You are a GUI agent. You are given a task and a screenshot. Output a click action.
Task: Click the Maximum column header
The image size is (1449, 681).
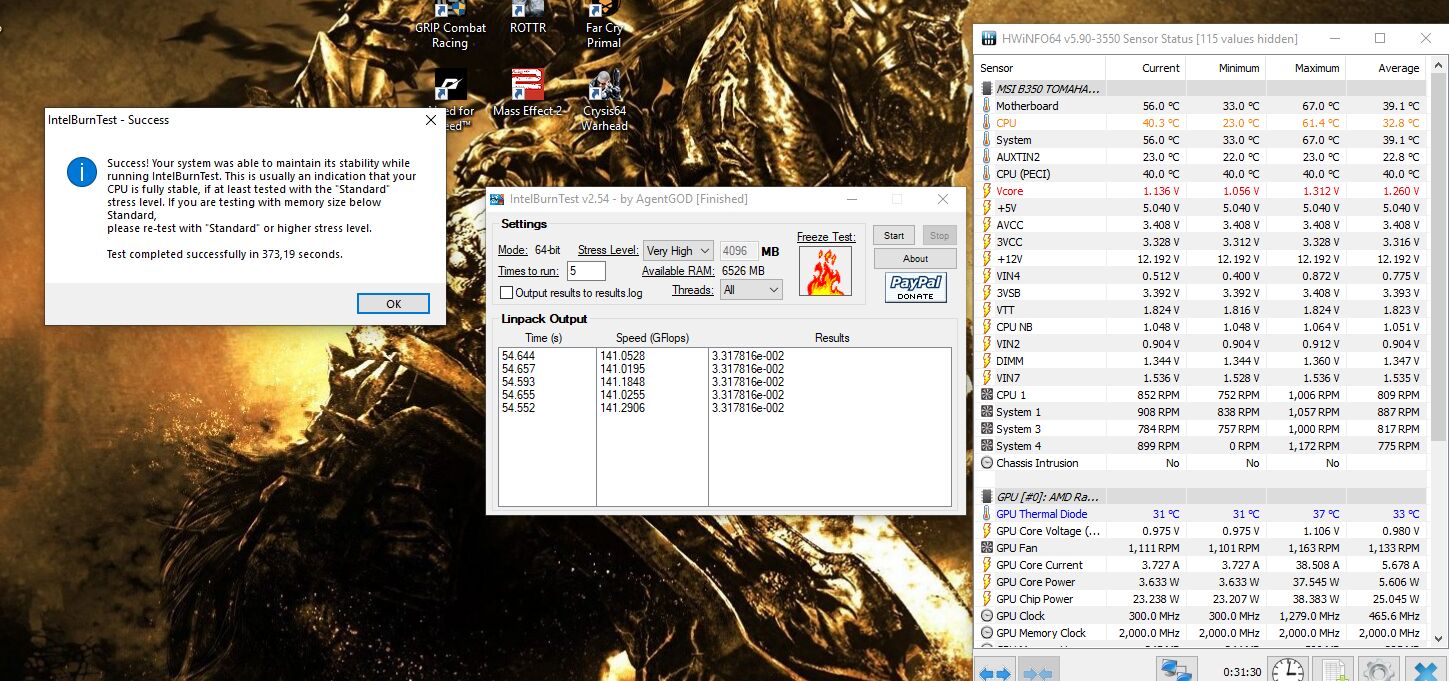1305,68
